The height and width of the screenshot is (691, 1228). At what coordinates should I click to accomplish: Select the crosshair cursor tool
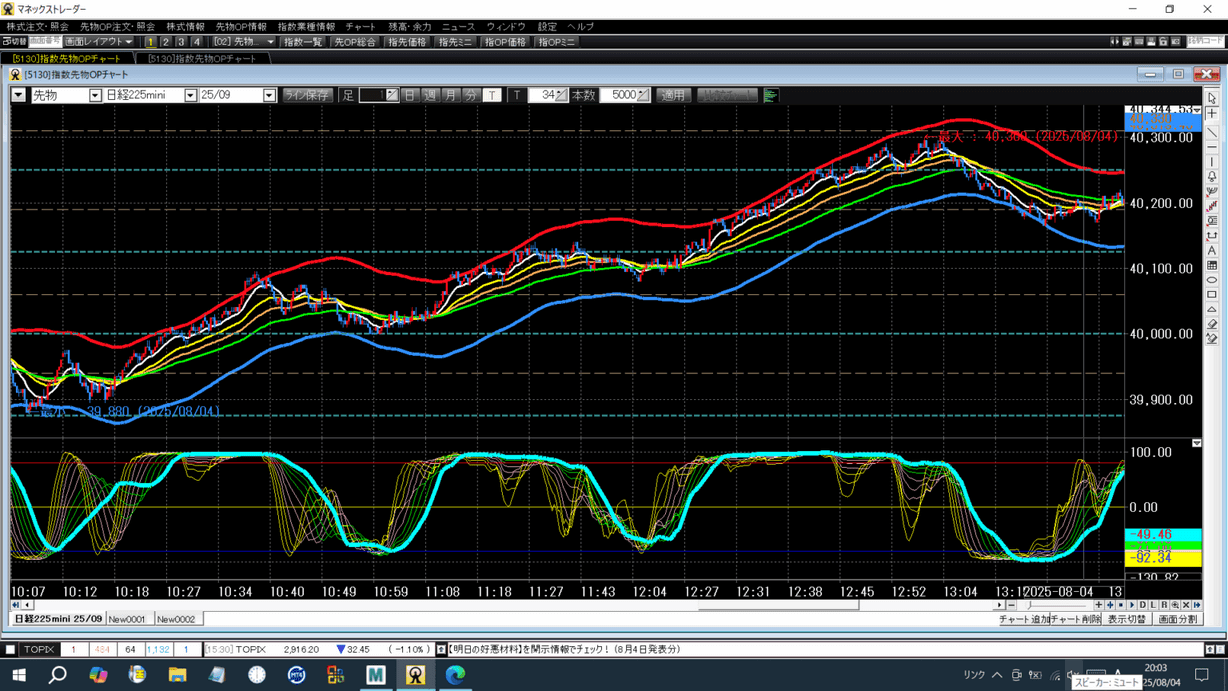click(x=1212, y=114)
